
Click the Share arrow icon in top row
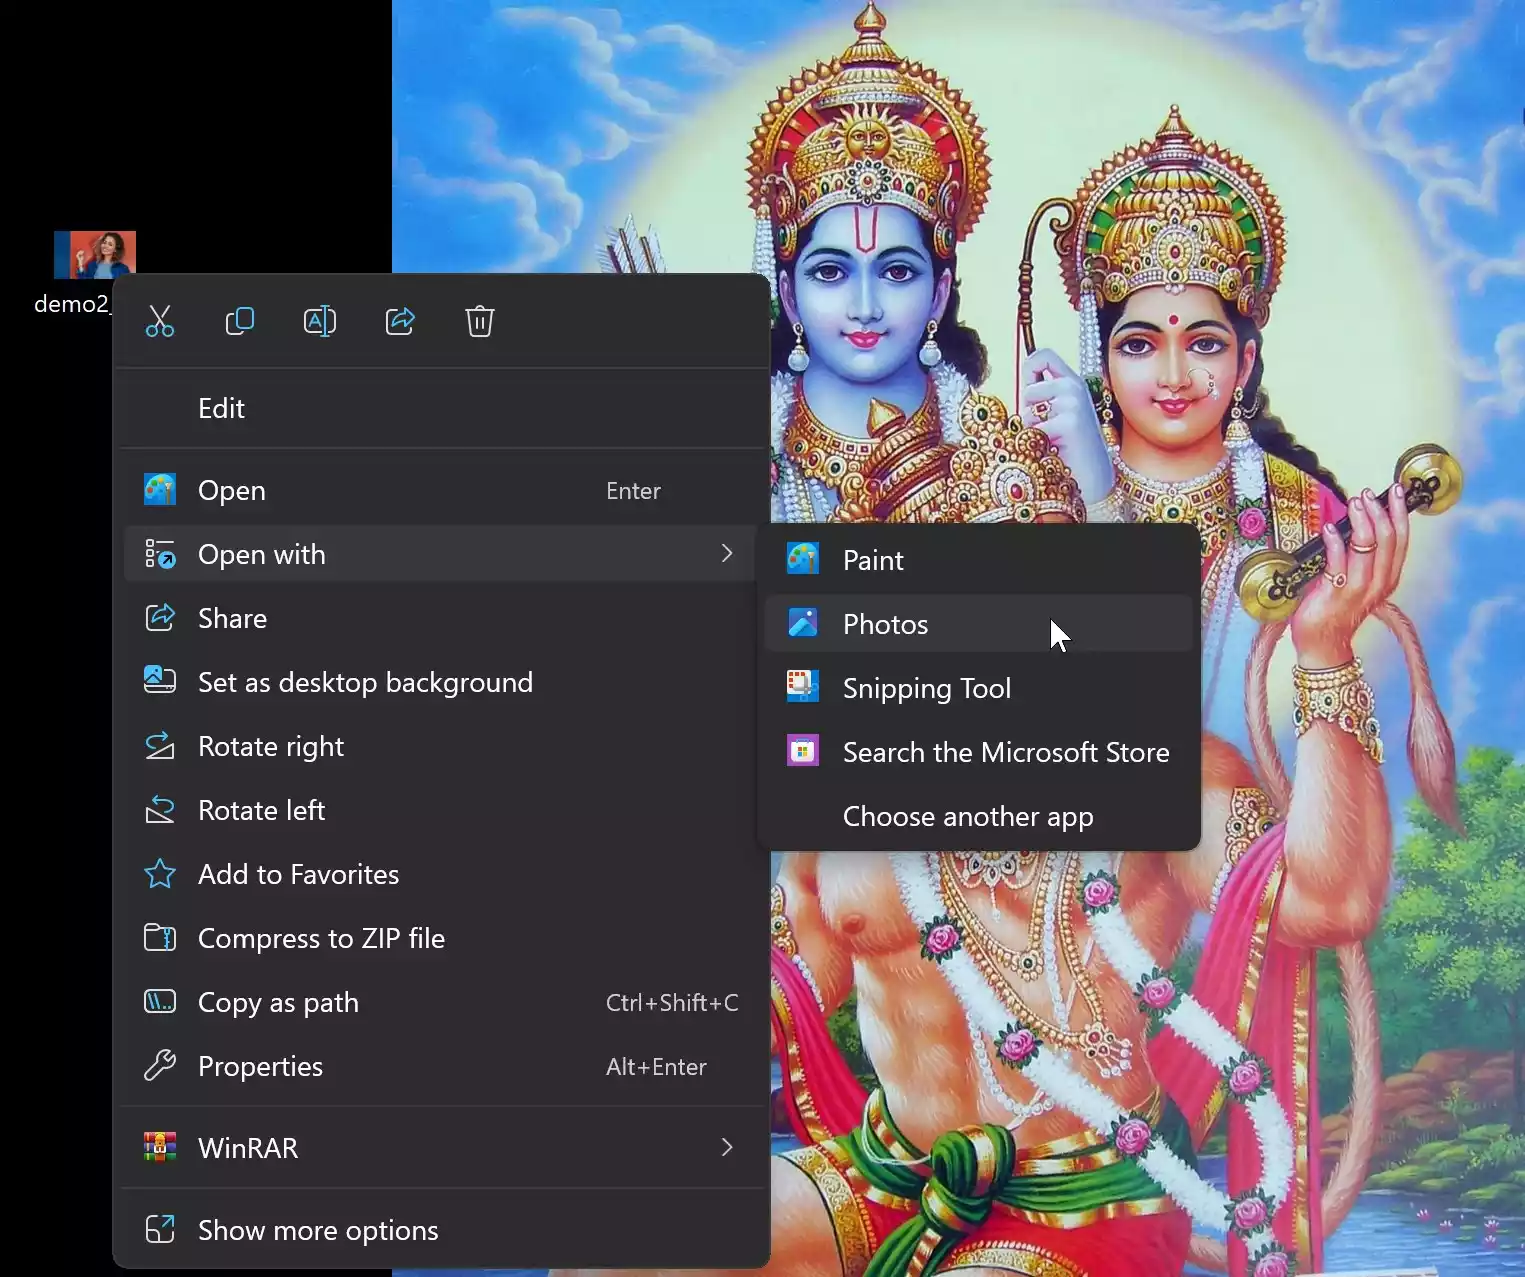coord(400,321)
